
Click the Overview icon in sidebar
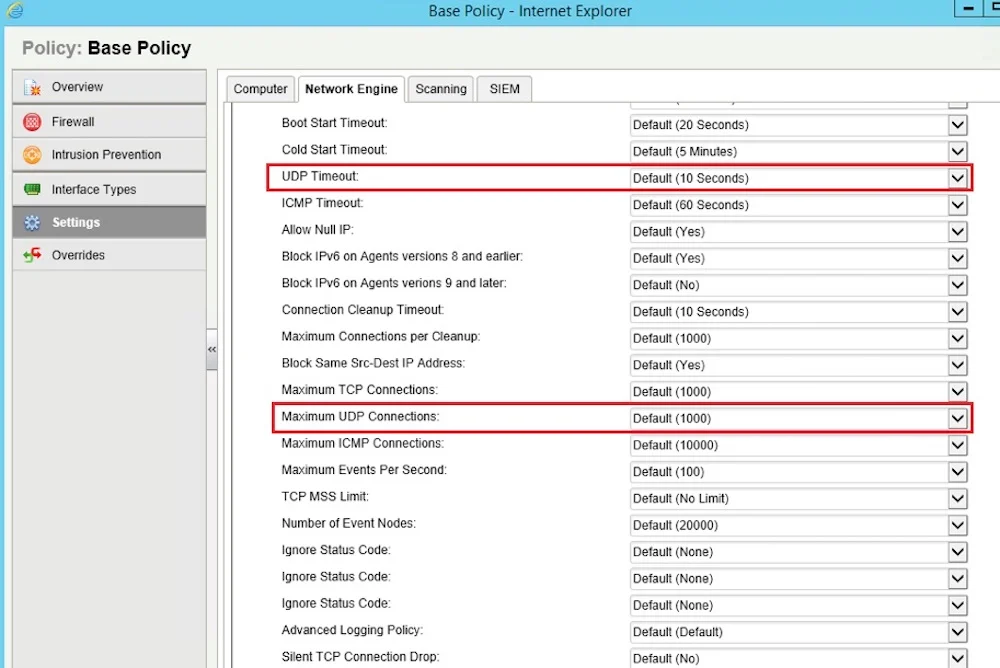coord(32,87)
